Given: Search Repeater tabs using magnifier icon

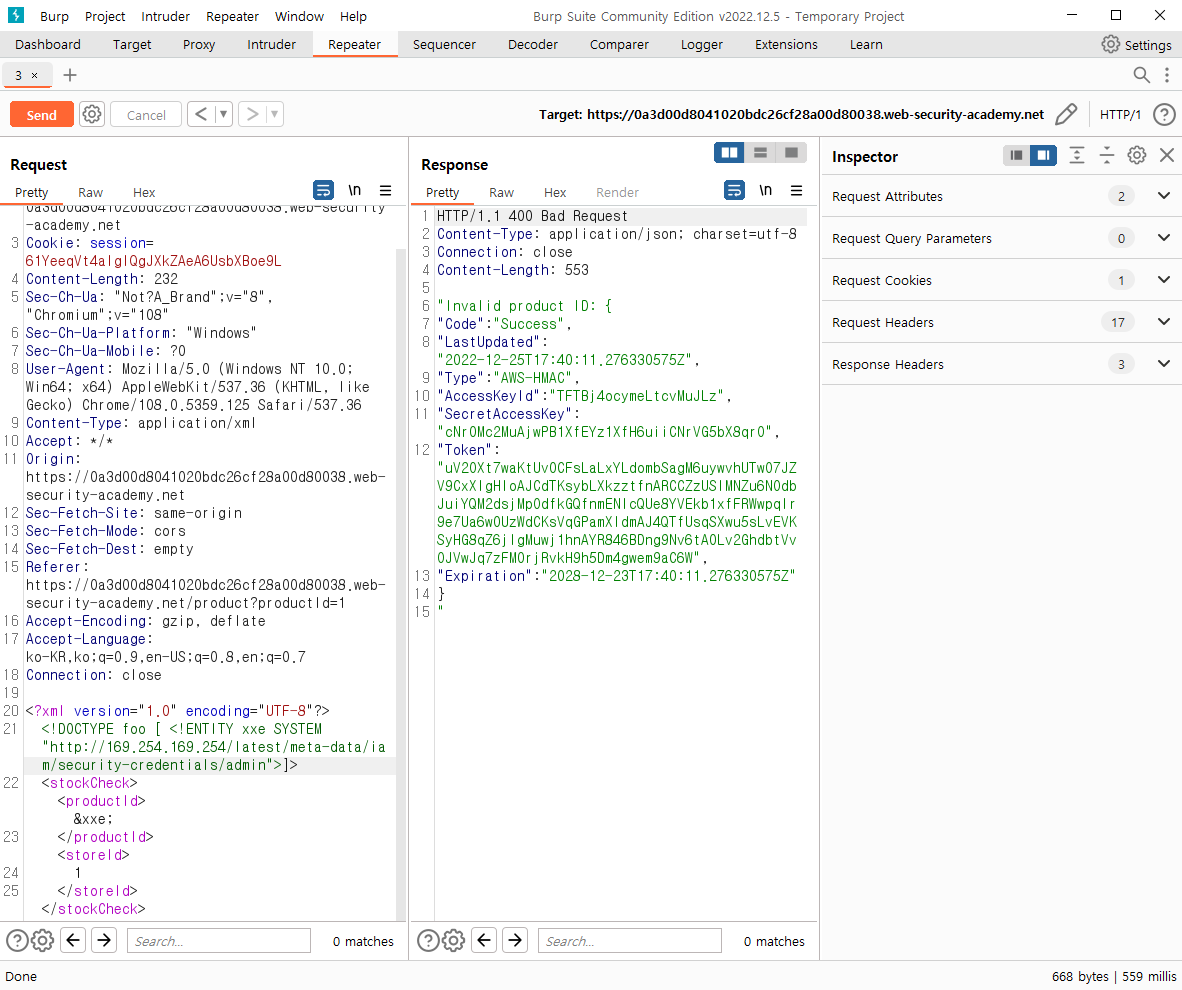Looking at the screenshot, I should [1141, 75].
